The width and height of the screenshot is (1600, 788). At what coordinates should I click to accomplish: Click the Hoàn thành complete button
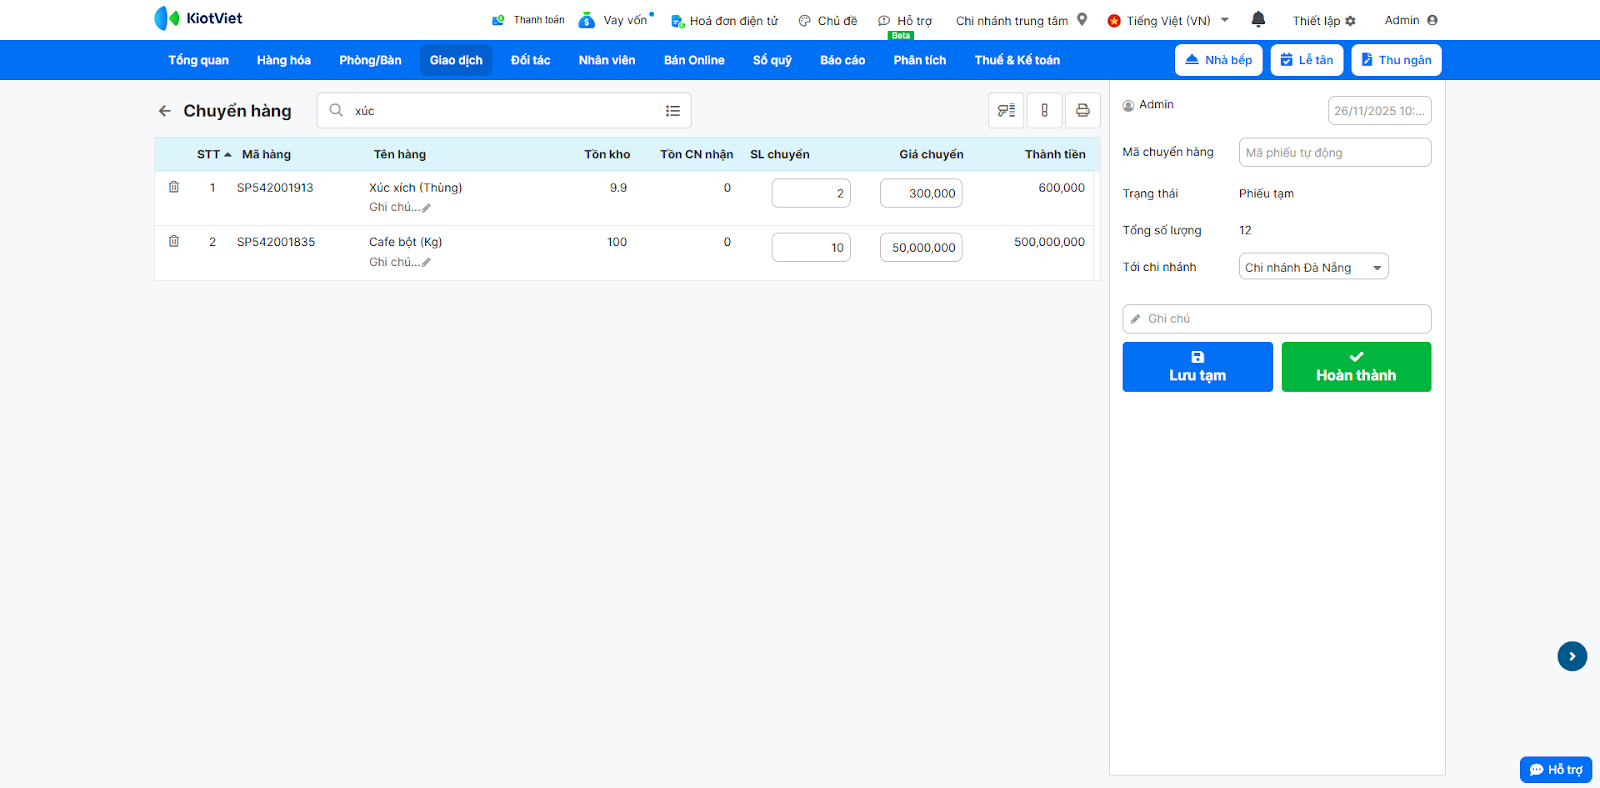(1356, 367)
